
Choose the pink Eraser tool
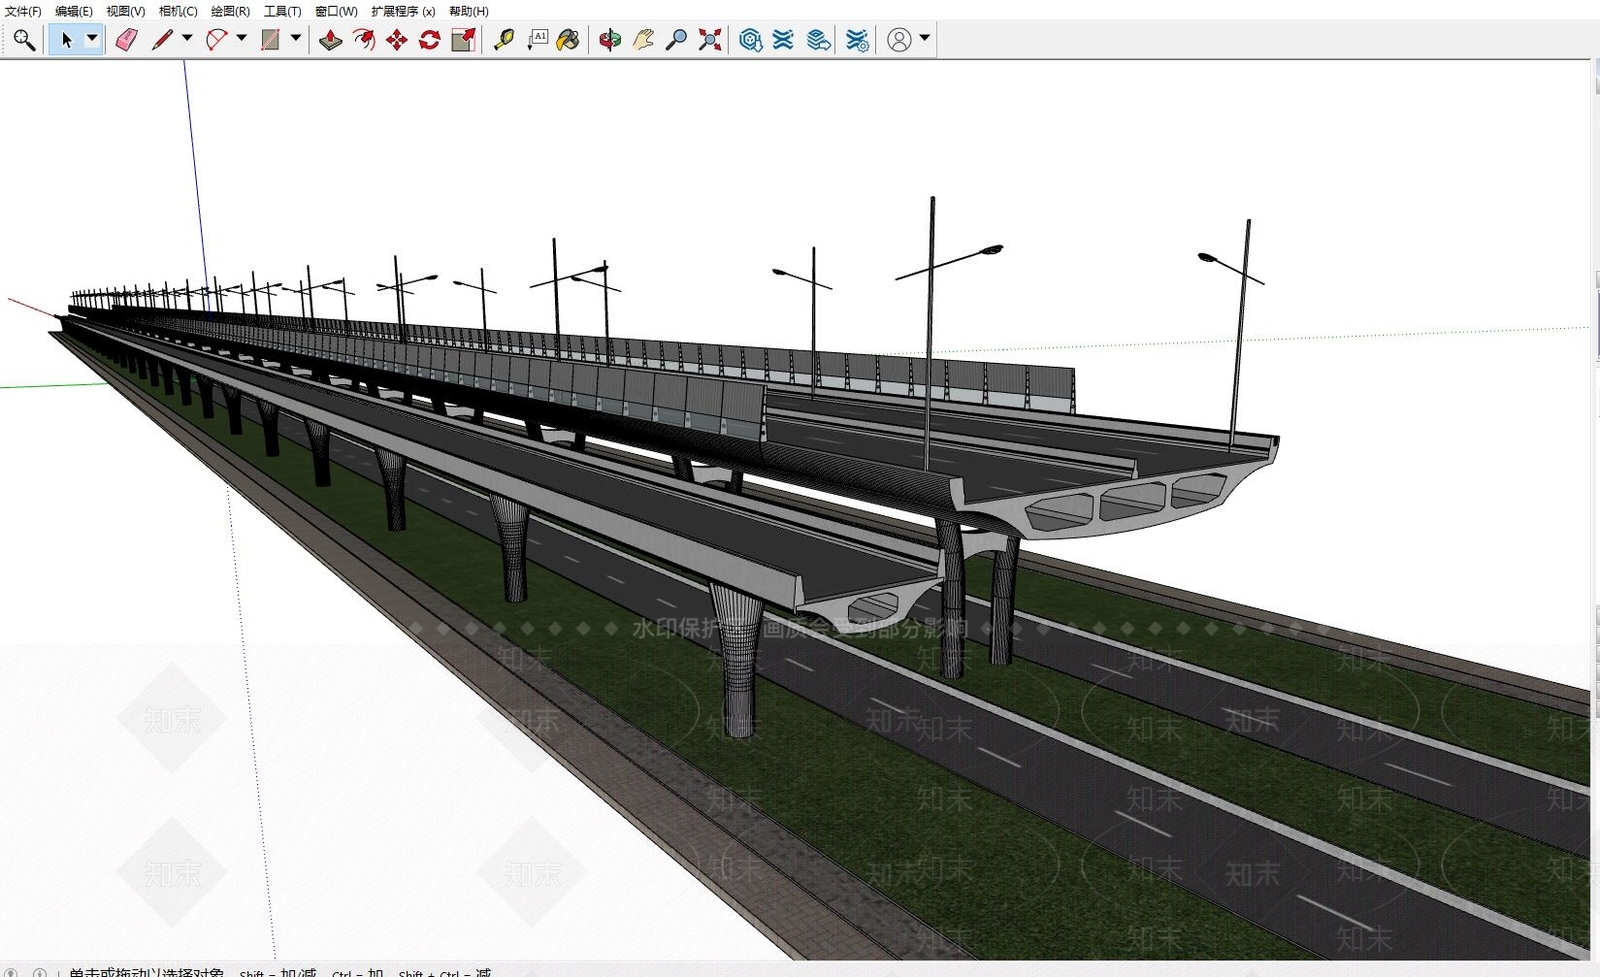tap(126, 40)
